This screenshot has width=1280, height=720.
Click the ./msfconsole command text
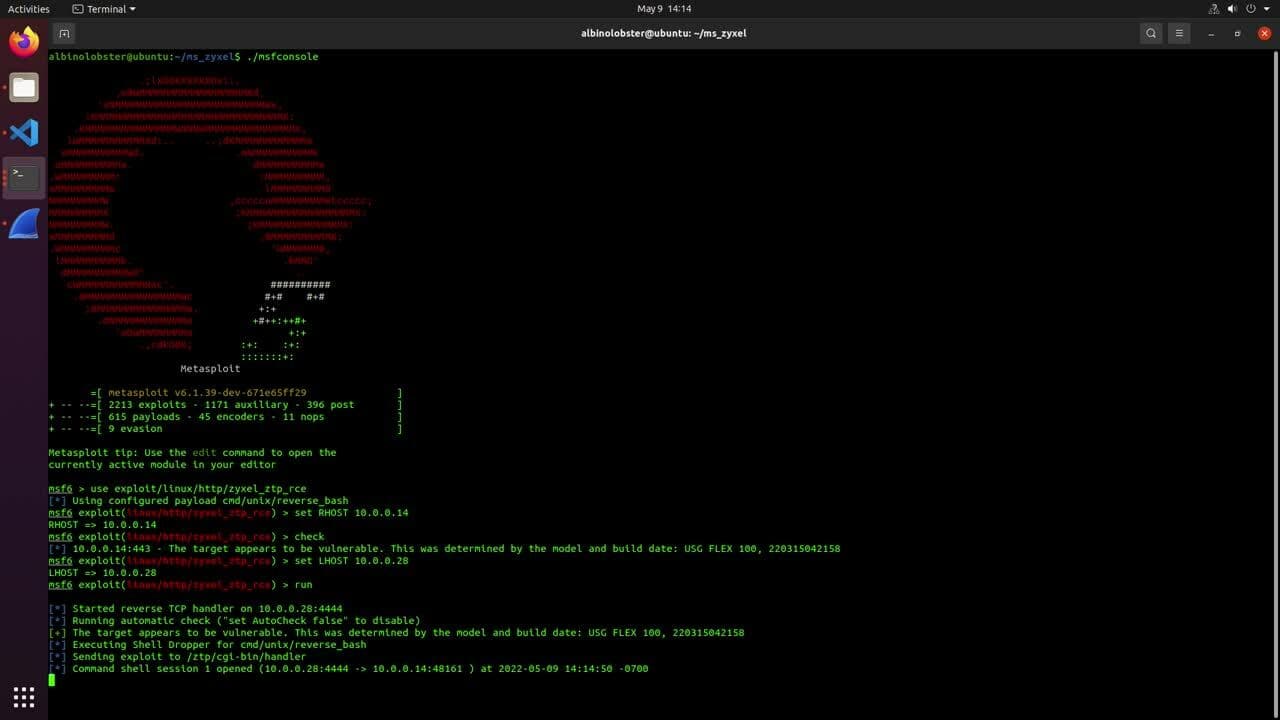point(282,57)
